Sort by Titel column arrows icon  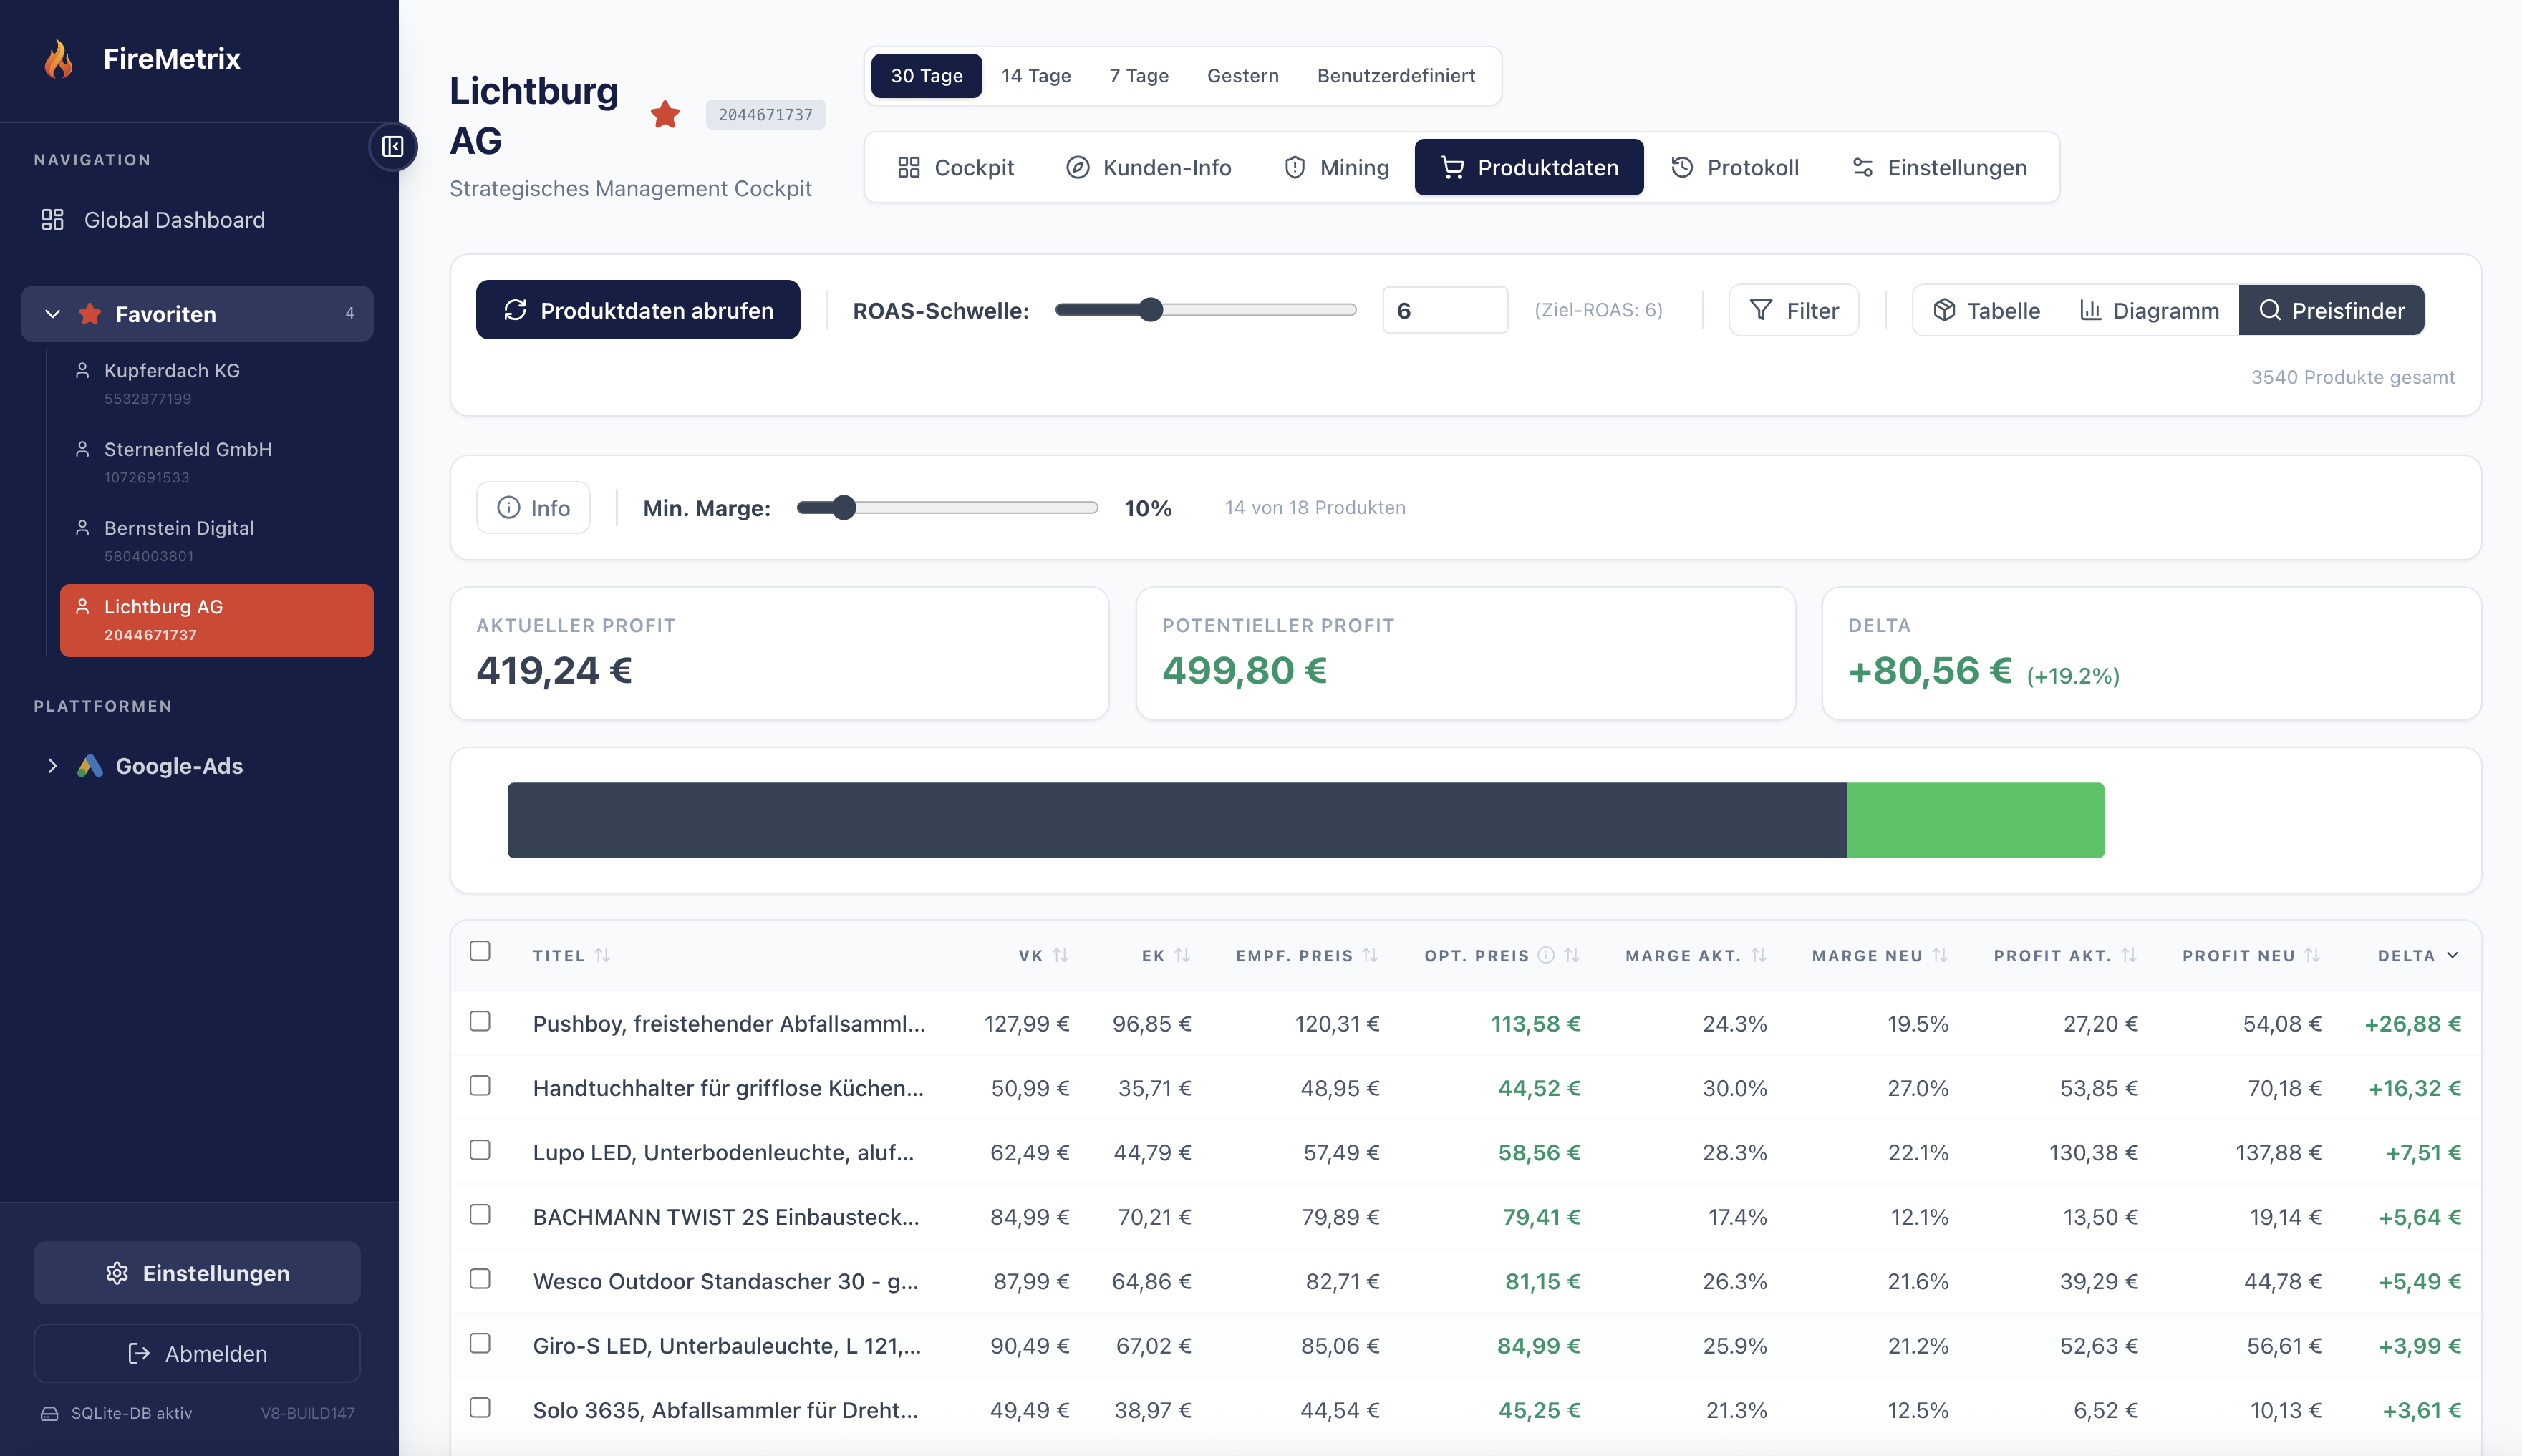(602, 955)
